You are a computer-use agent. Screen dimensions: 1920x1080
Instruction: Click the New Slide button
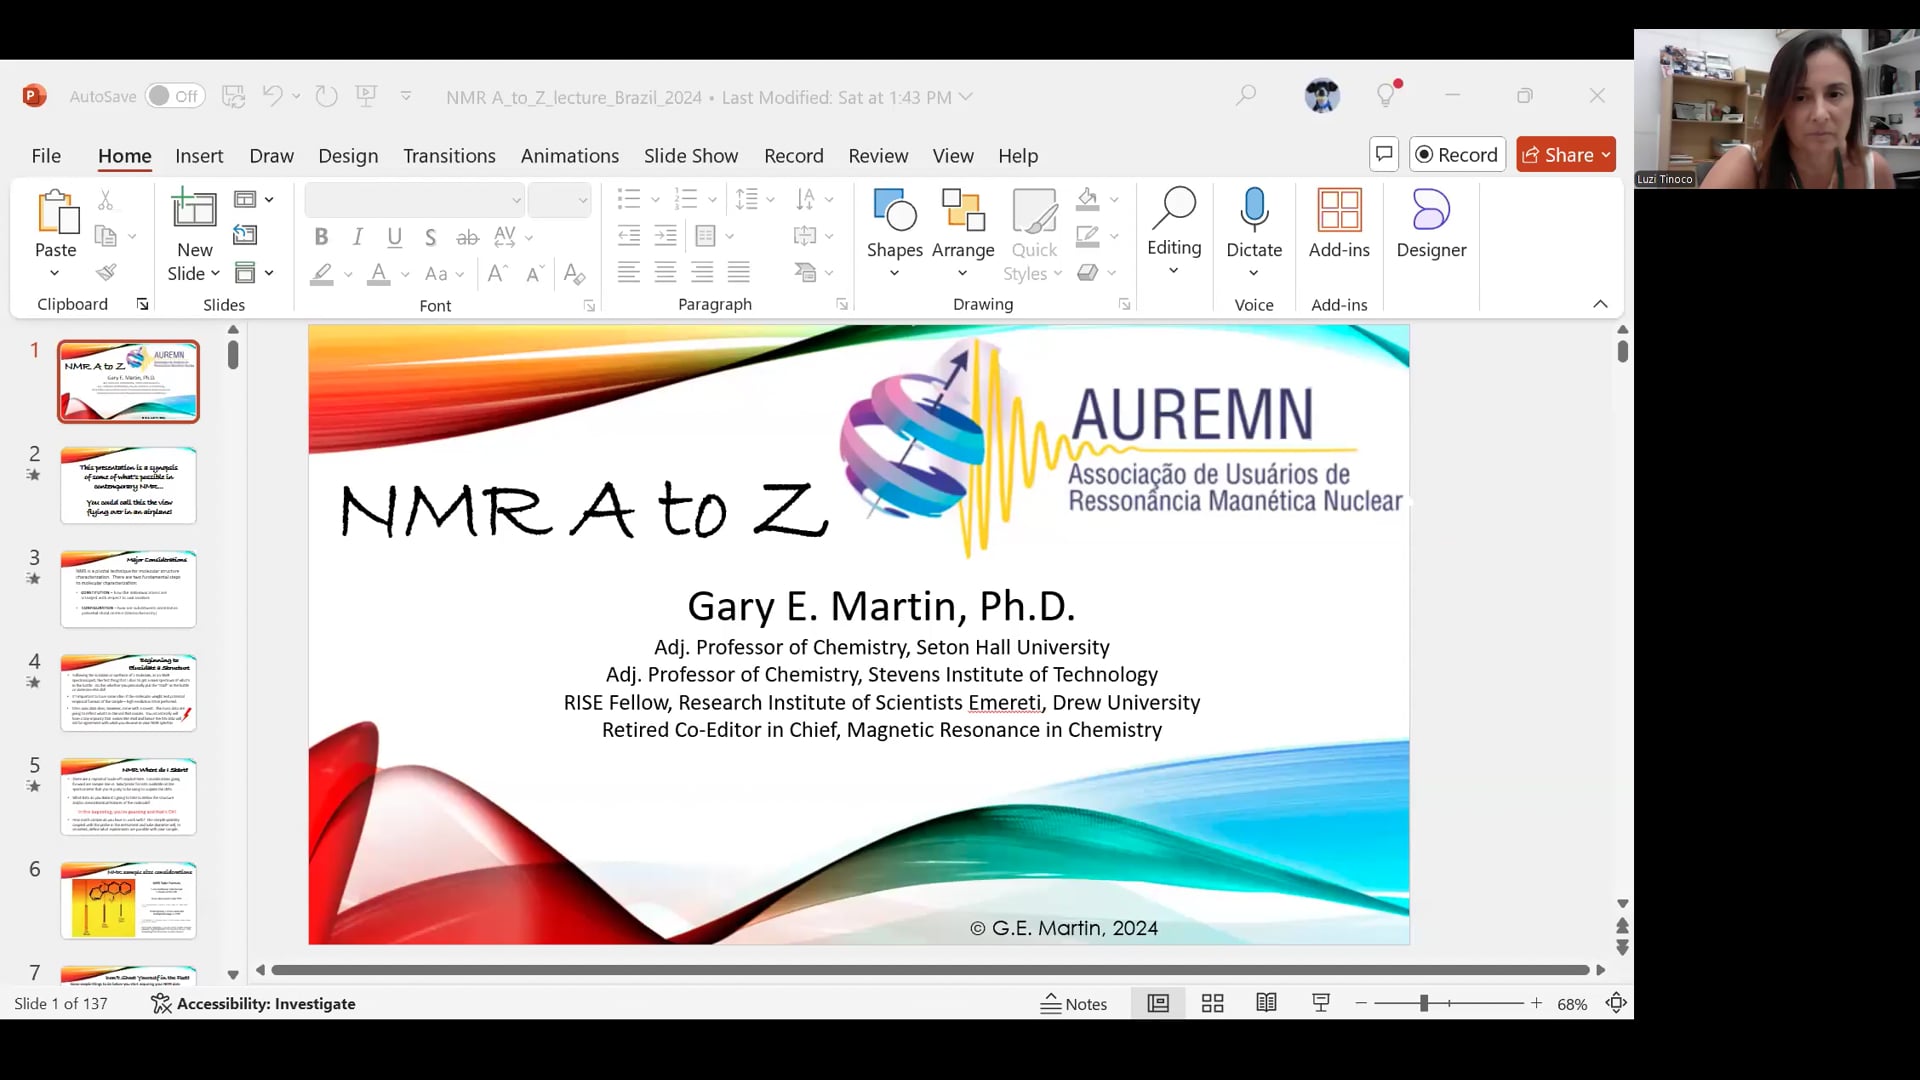pyautogui.click(x=194, y=236)
